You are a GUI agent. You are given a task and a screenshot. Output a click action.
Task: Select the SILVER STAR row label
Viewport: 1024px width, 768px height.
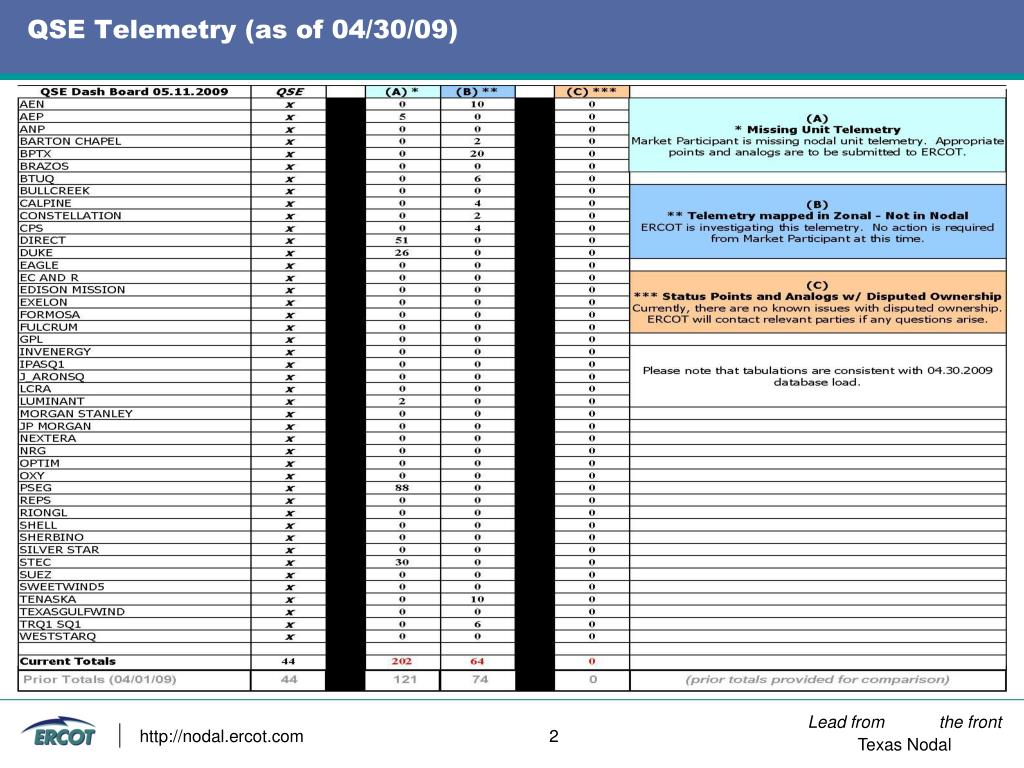[x=59, y=550]
